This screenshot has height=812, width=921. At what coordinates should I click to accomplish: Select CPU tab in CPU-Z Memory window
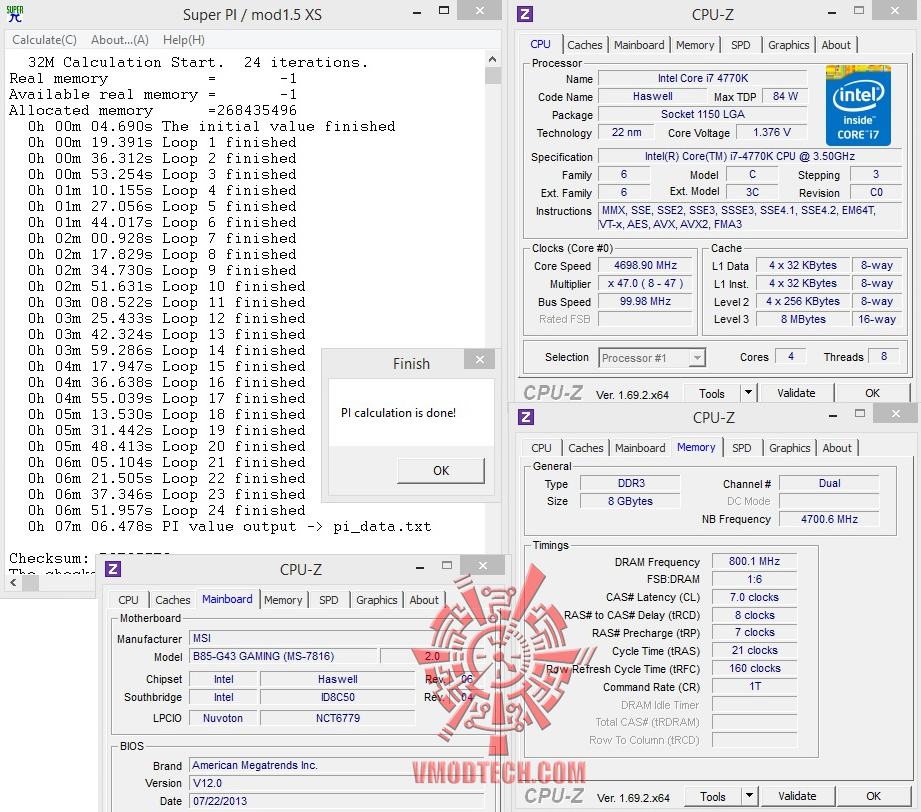point(541,448)
